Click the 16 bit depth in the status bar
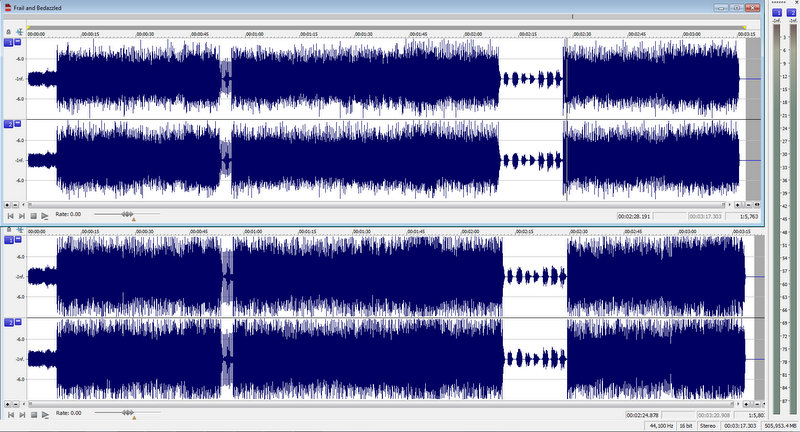Screen dimensions: 800x432 tap(686, 425)
